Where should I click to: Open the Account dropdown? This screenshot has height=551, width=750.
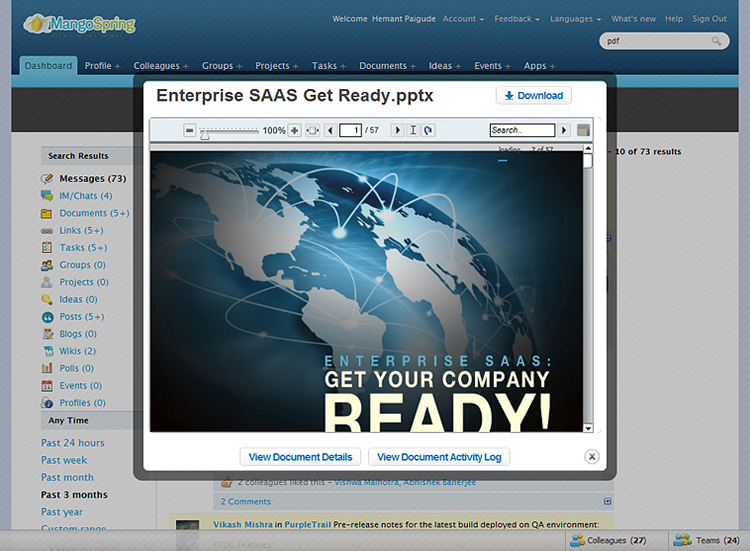(x=463, y=19)
